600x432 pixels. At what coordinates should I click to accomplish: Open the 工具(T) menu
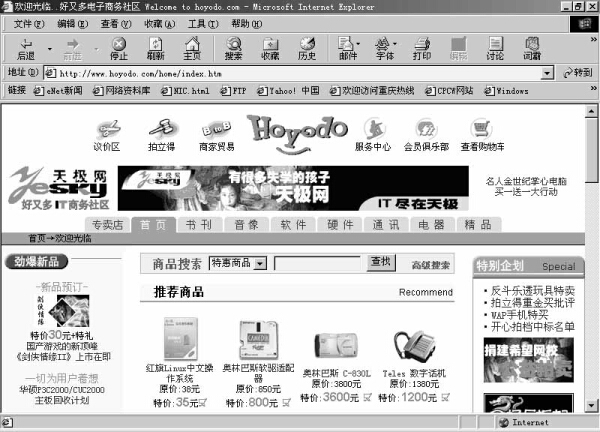point(203,24)
